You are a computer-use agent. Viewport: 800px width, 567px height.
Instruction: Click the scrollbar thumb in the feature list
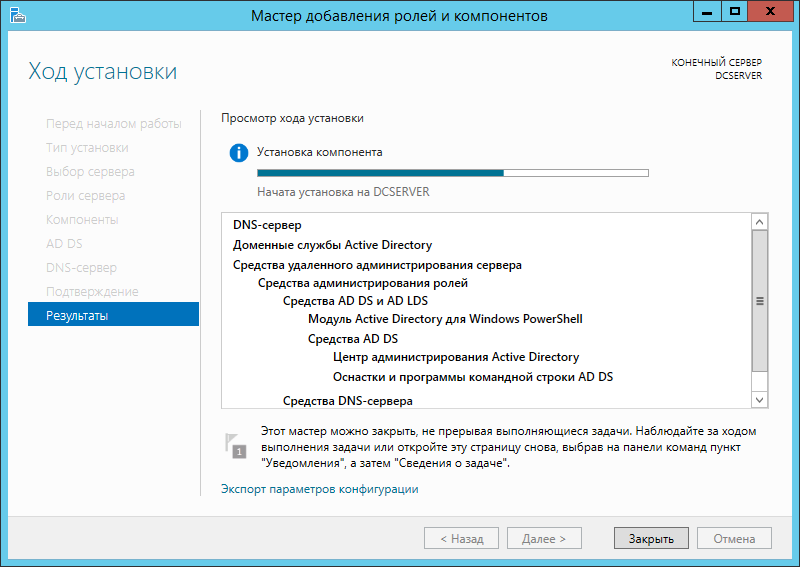click(x=760, y=301)
